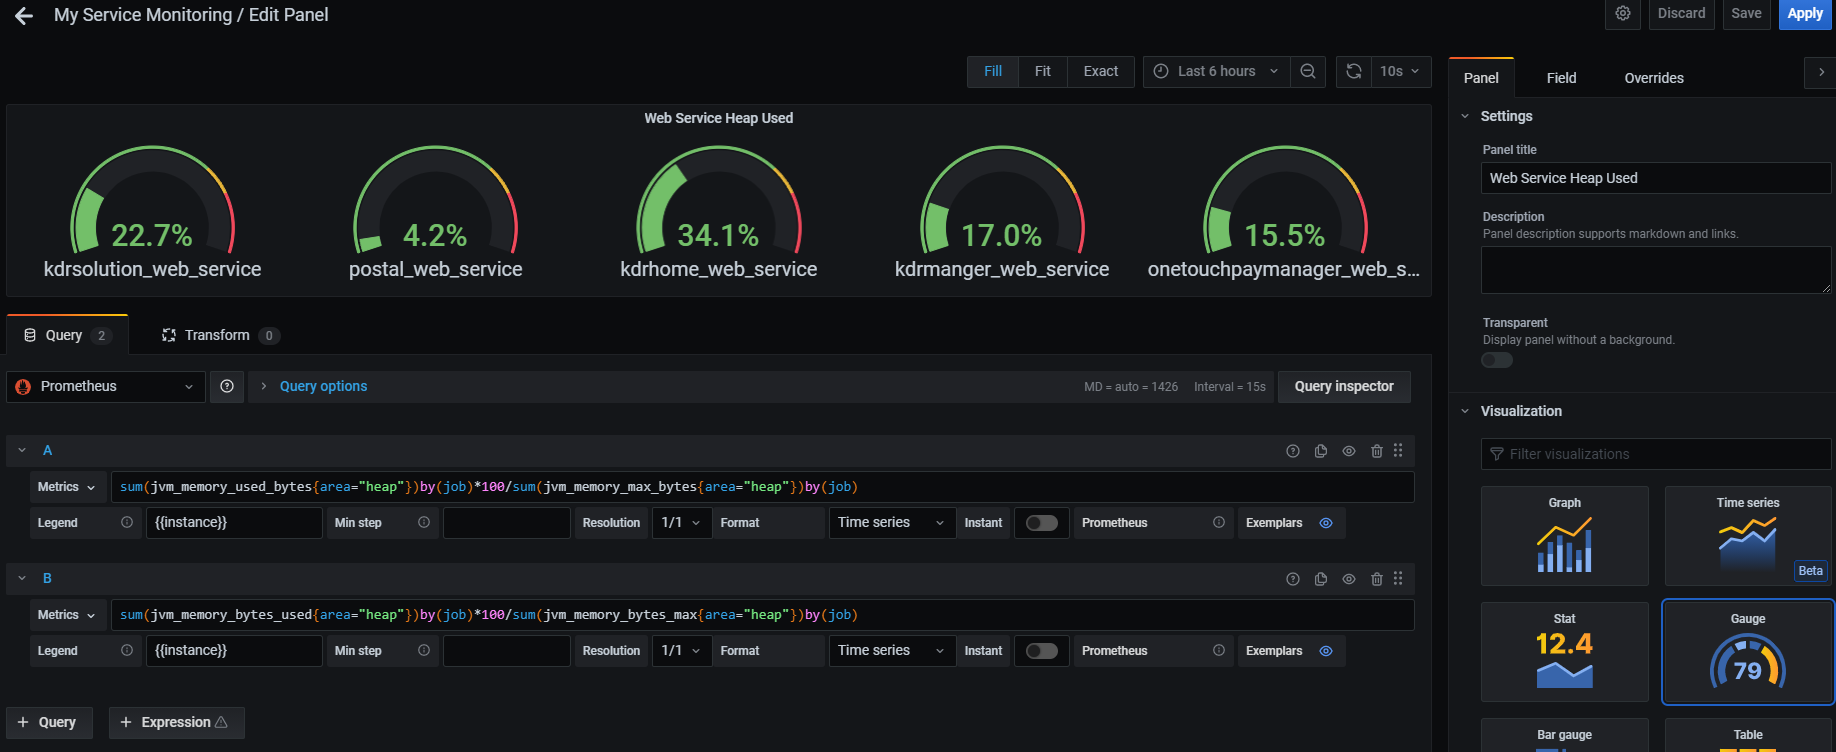Image resolution: width=1836 pixels, height=752 pixels.
Task: Duplicate query A
Action: pyautogui.click(x=1321, y=451)
